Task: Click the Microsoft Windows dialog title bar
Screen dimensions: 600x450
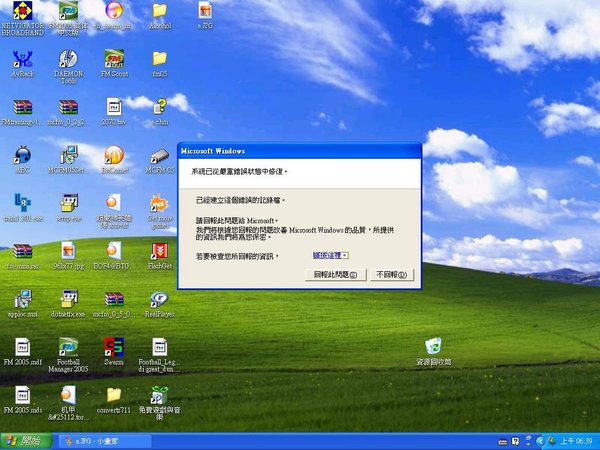Action: (300, 151)
